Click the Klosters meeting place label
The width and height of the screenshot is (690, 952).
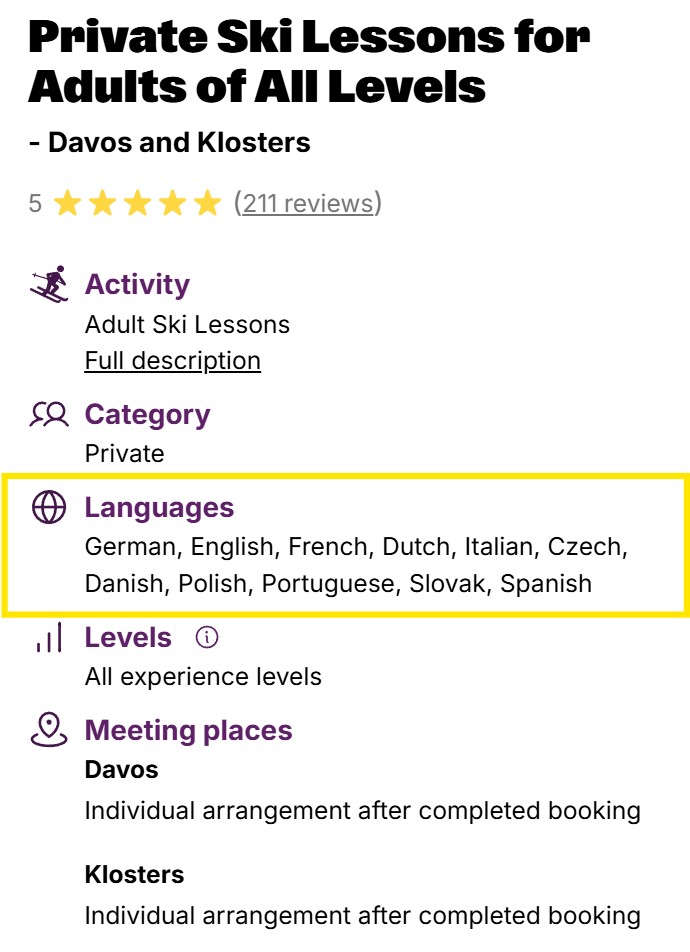[134, 875]
